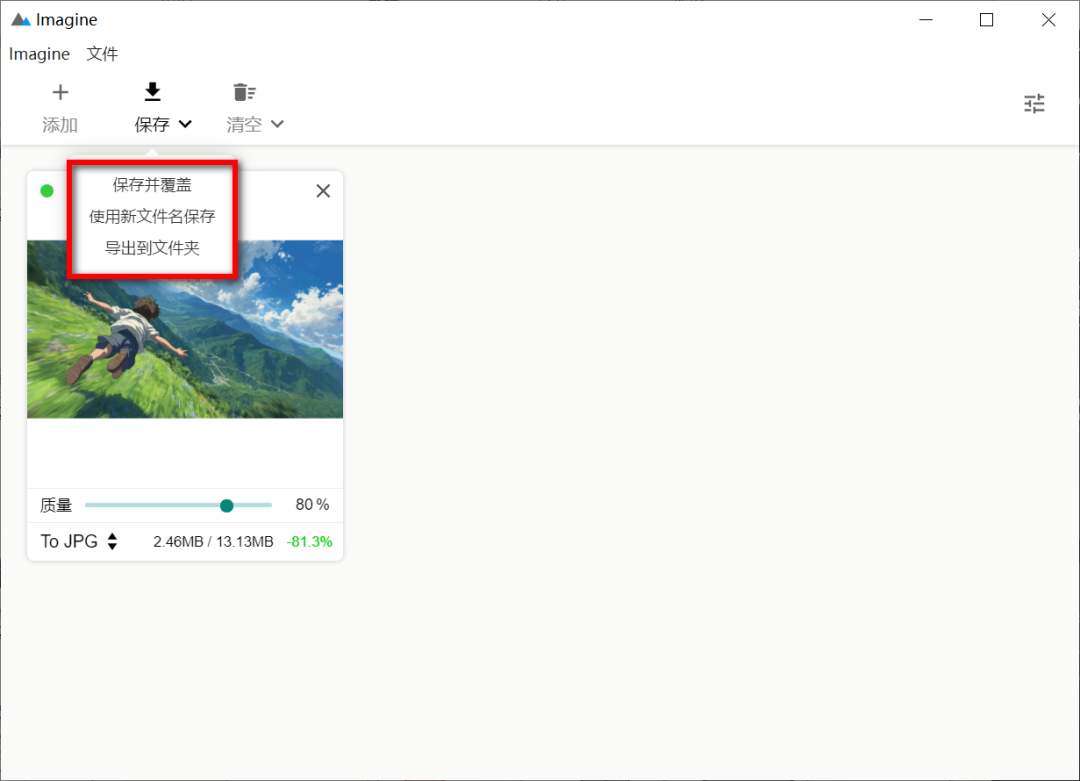
Task: Click the download save icon
Action: point(153,92)
